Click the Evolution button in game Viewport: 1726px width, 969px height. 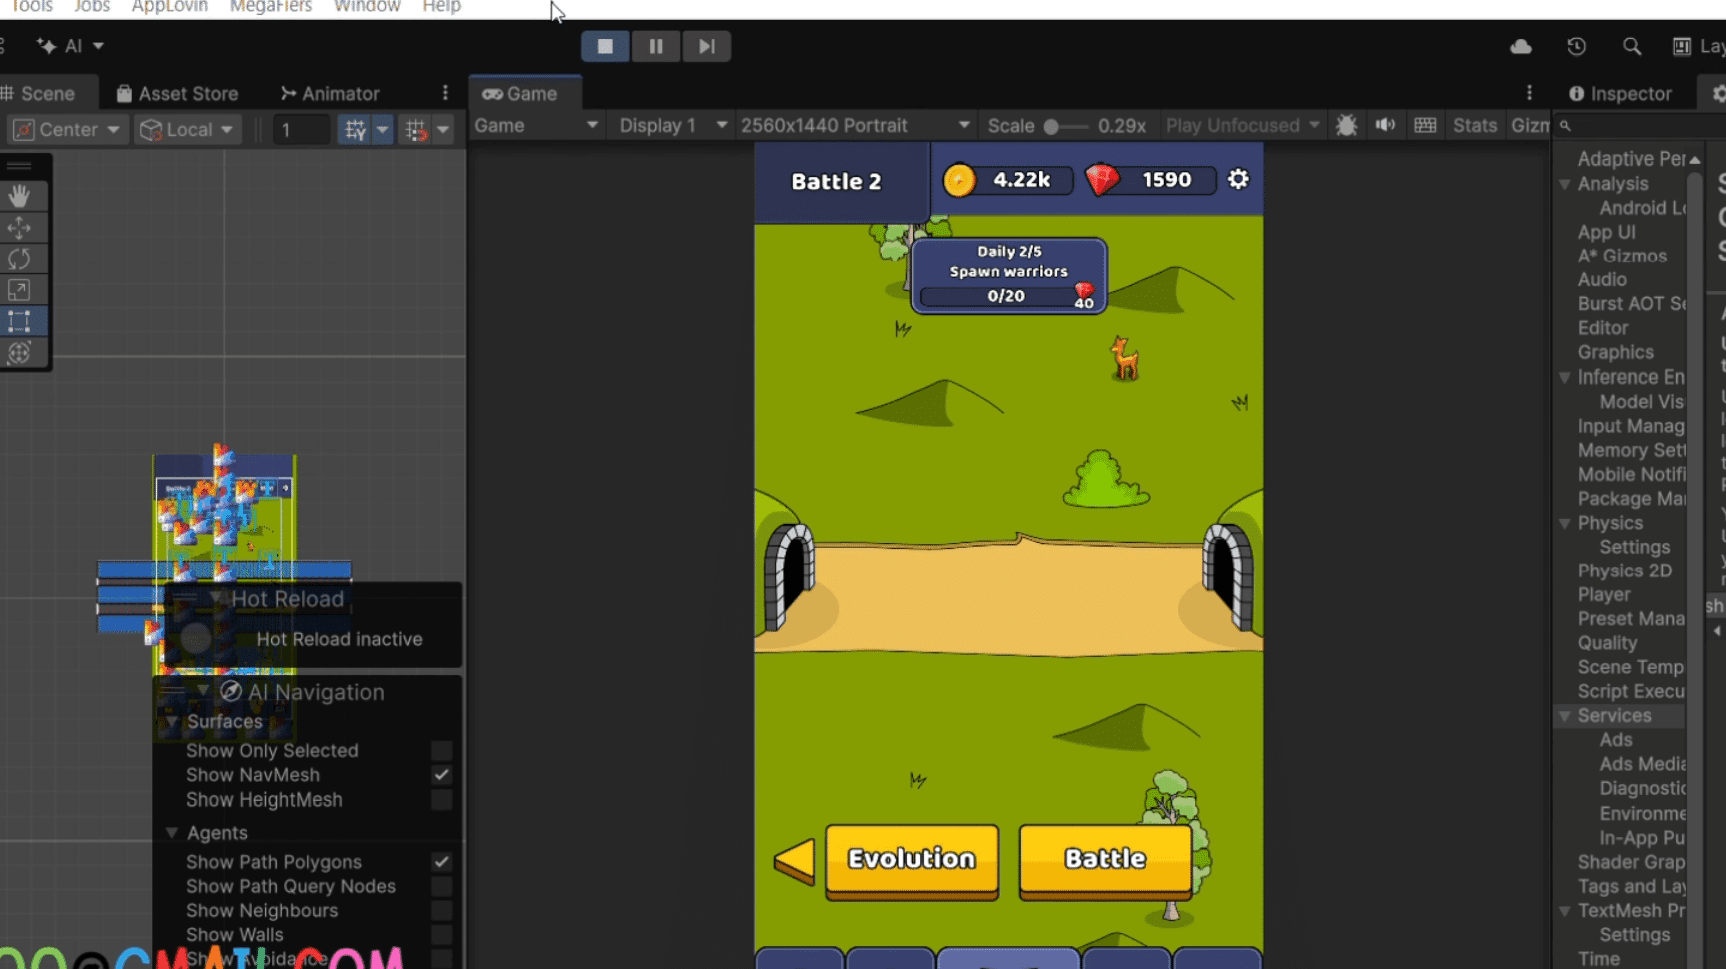point(912,860)
